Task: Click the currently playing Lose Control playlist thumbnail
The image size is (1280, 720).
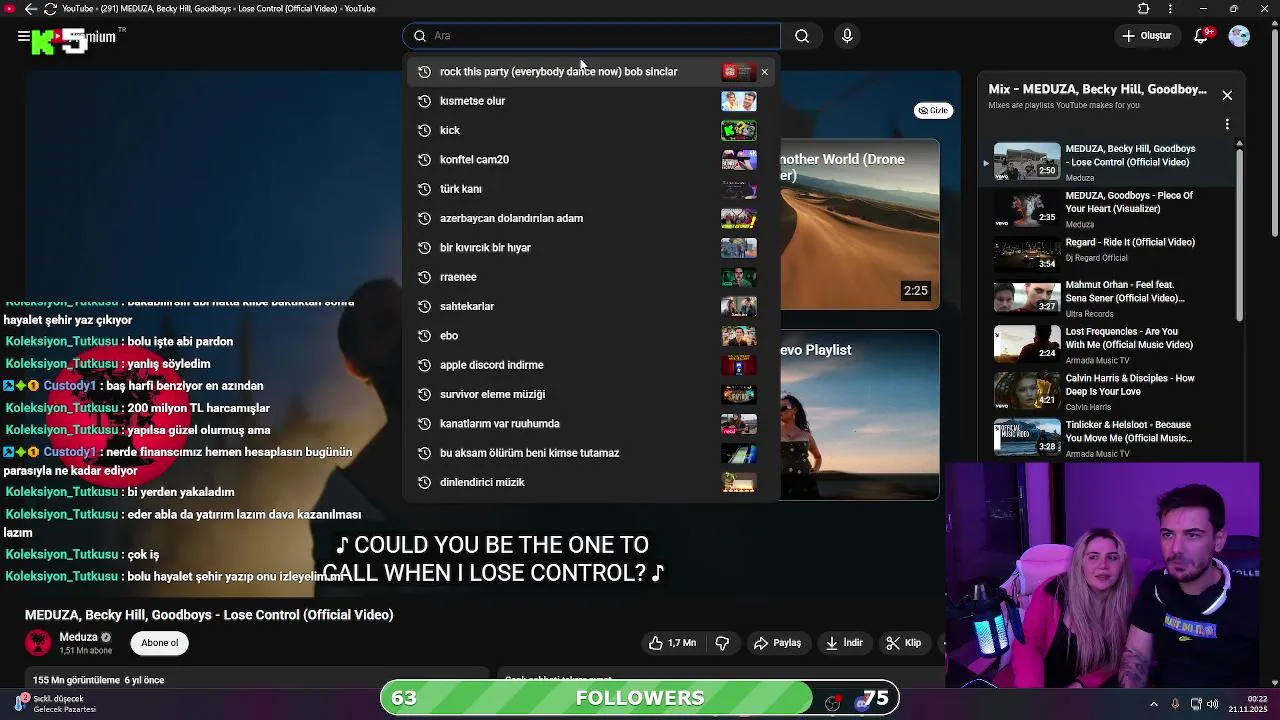Action: click(1027, 161)
